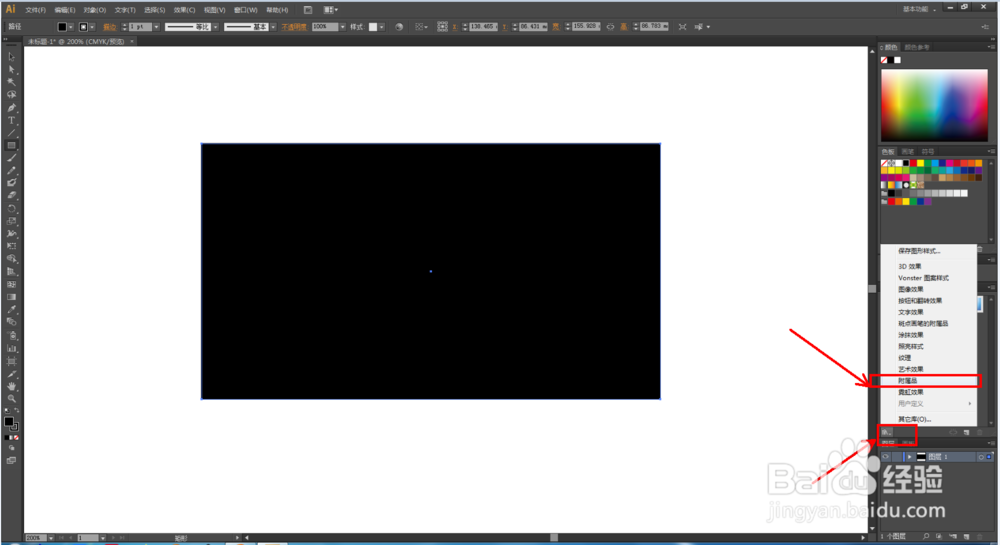Select the Direct Selection tool
The width and height of the screenshot is (1000, 545).
[11, 69]
